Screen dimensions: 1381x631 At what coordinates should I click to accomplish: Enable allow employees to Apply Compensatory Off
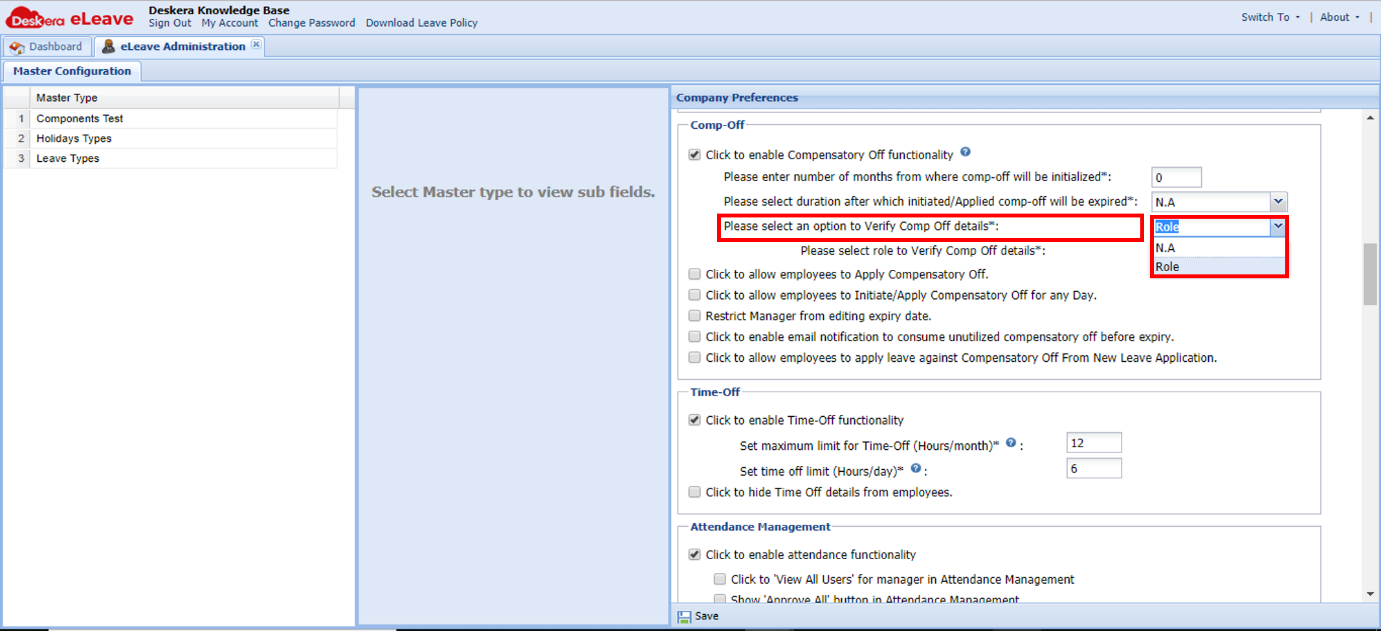pyautogui.click(x=694, y=274)
